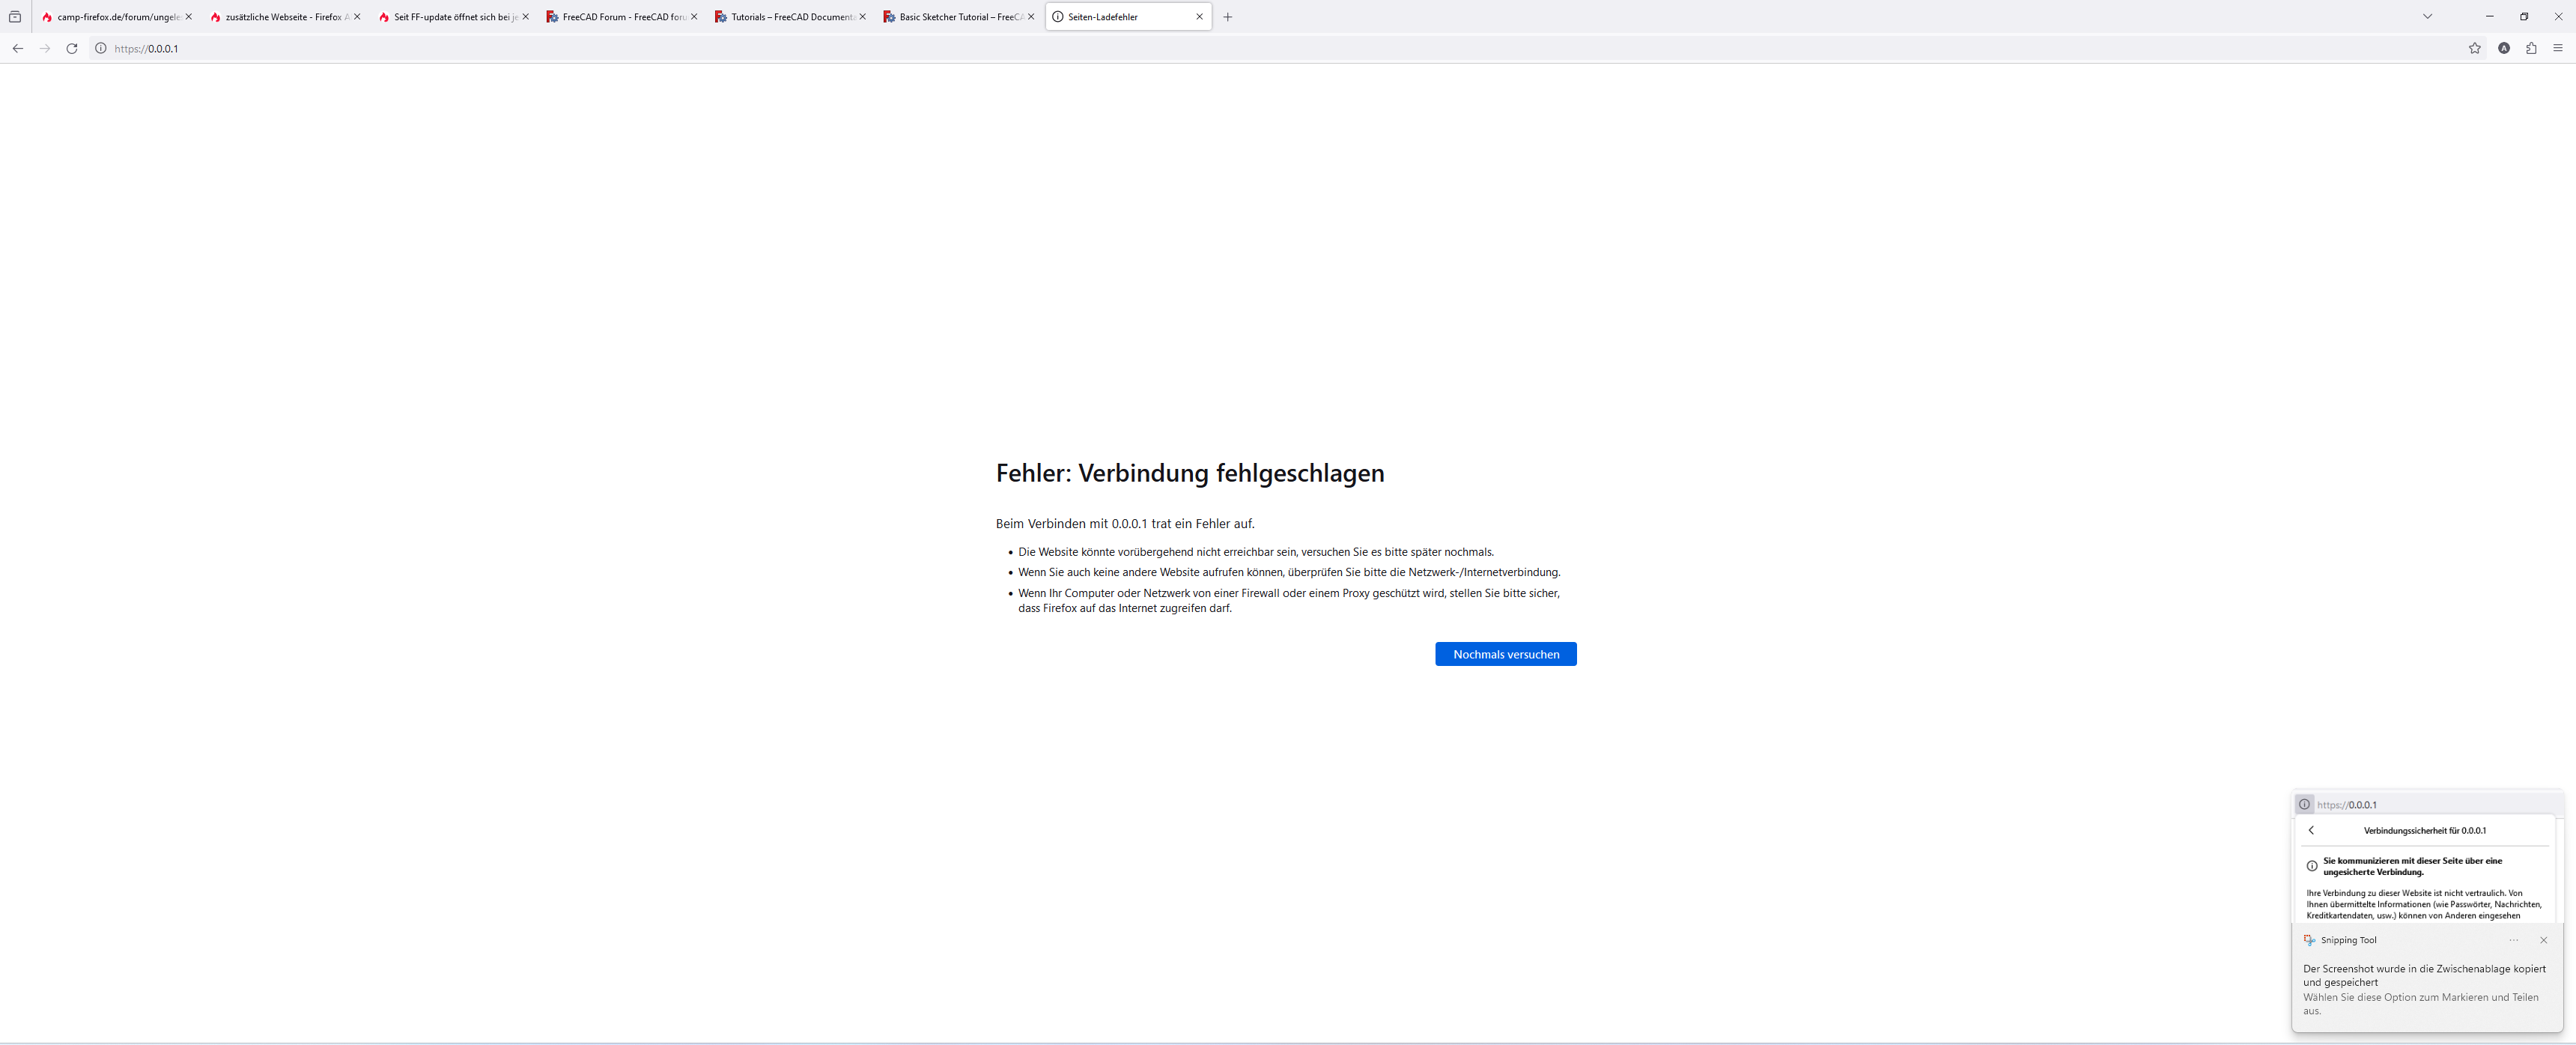
Task: Open the Firefox View icon left of tabs
Action: (x=15, y=17)
